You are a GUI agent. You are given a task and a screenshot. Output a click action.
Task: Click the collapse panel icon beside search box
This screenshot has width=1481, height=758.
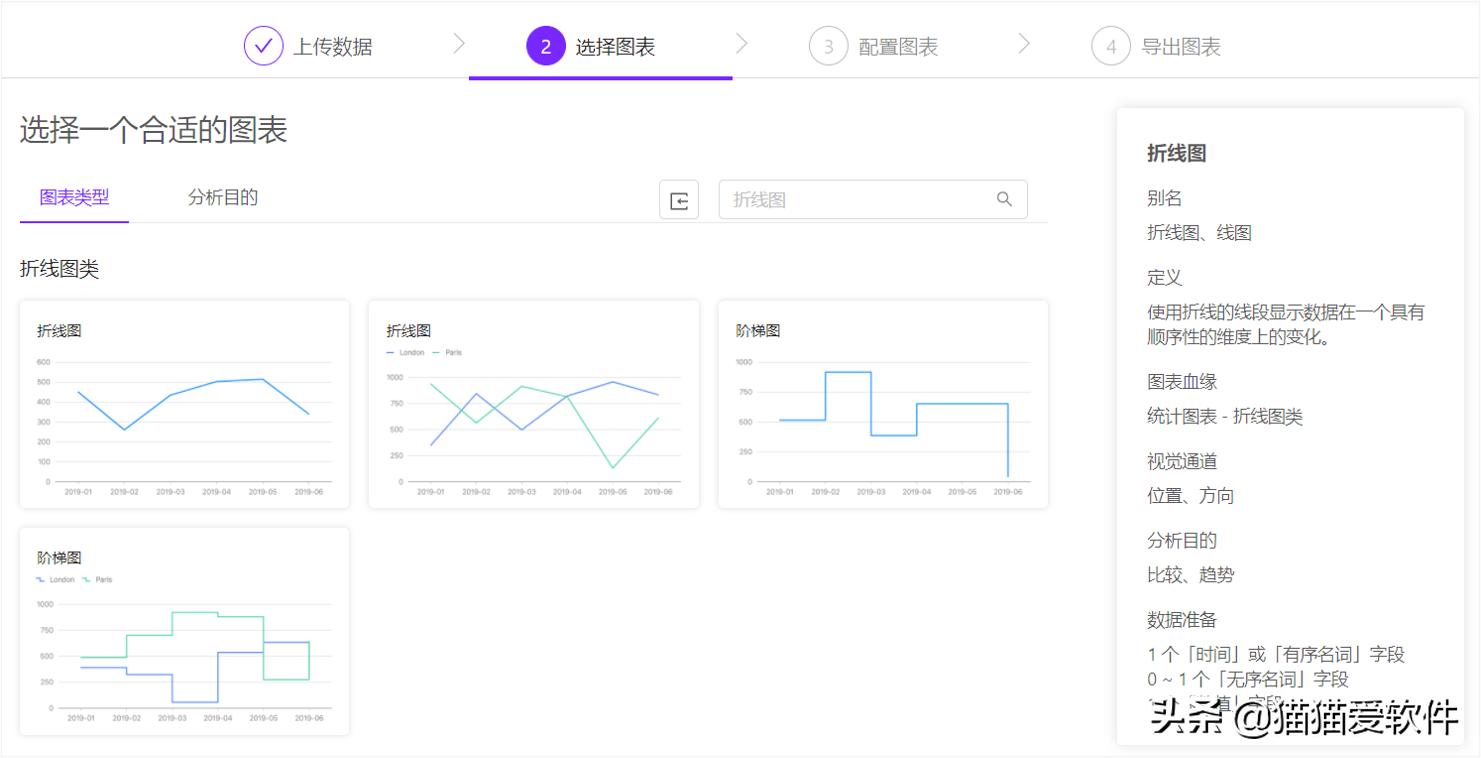679,200
